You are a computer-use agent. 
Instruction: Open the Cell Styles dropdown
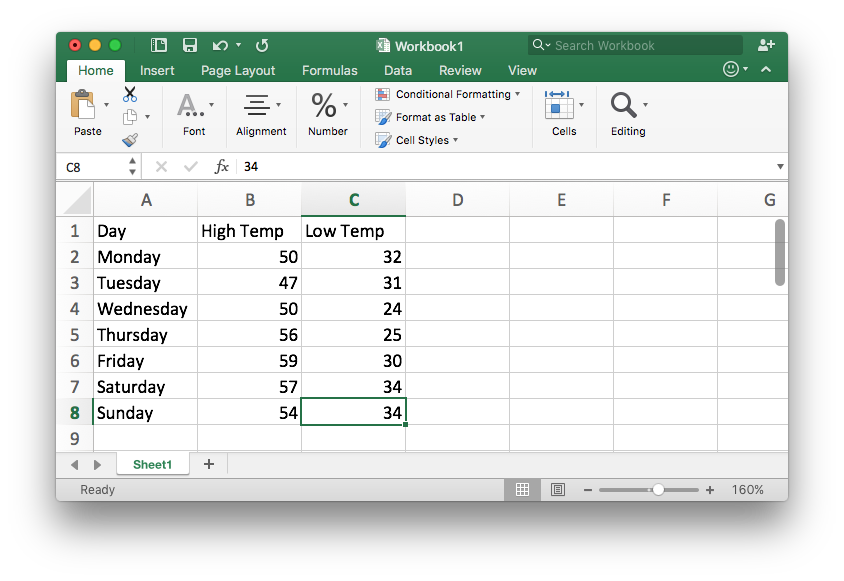point(417,140)
